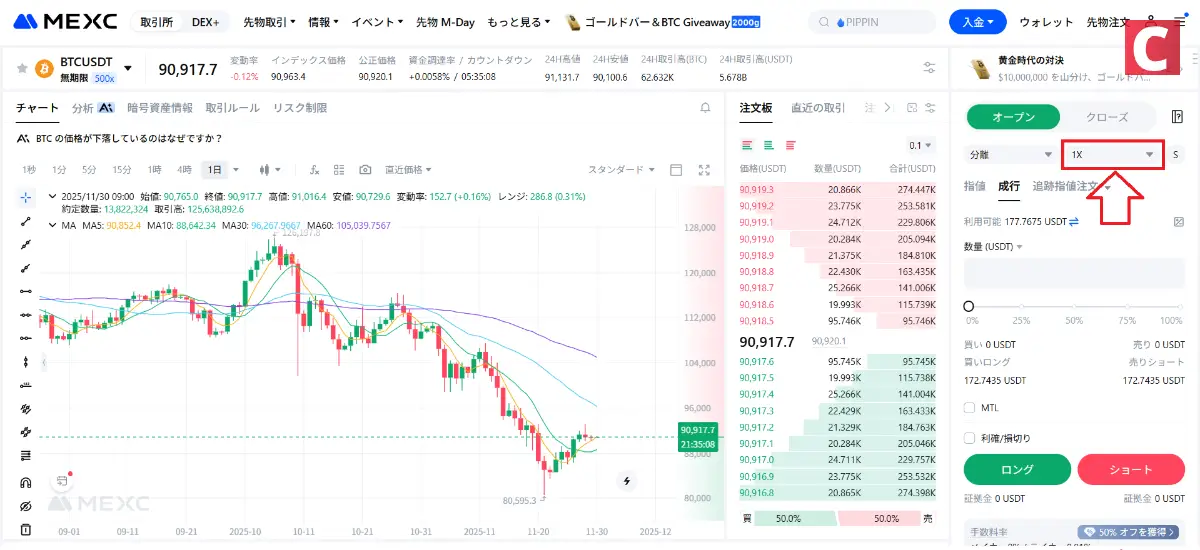This screenshot has width=1200, height=550.
Task: Open the futures tutorial guide icon
Action: click(1175, 117)
